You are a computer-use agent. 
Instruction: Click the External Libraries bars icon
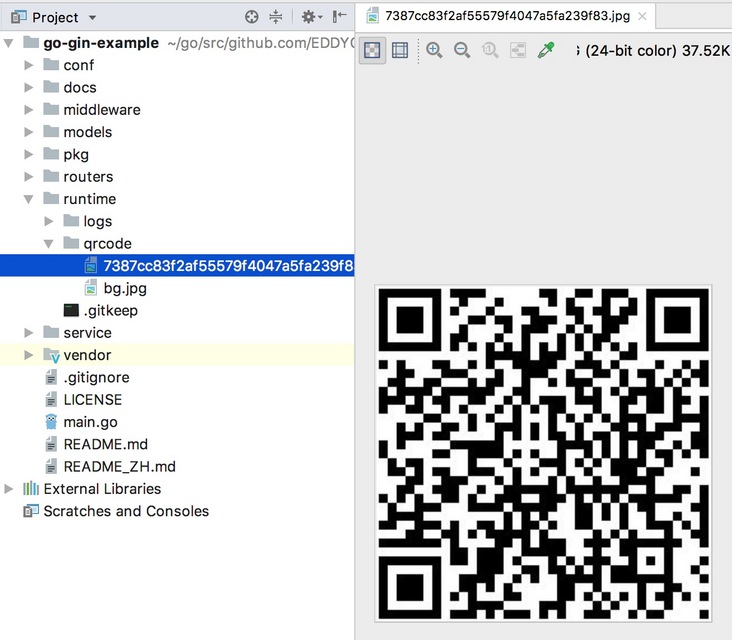point(31,488)
